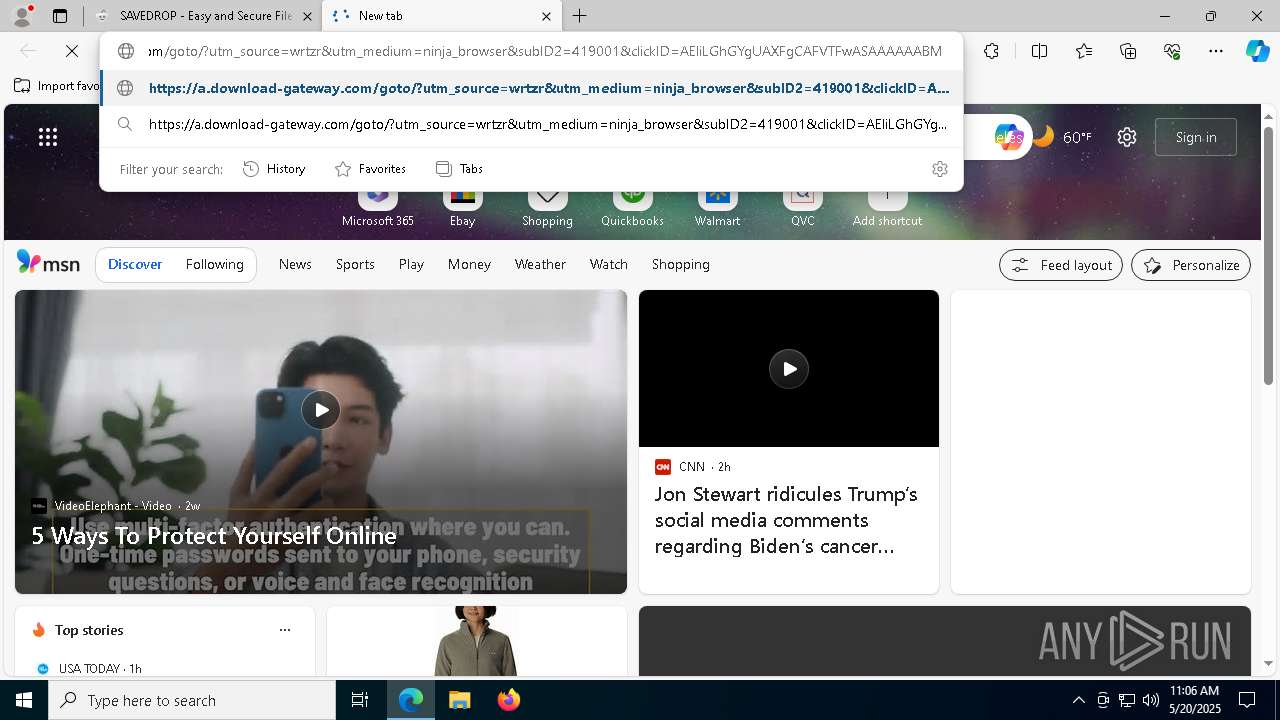Select the search suggestion with magnifier icon

531,124
